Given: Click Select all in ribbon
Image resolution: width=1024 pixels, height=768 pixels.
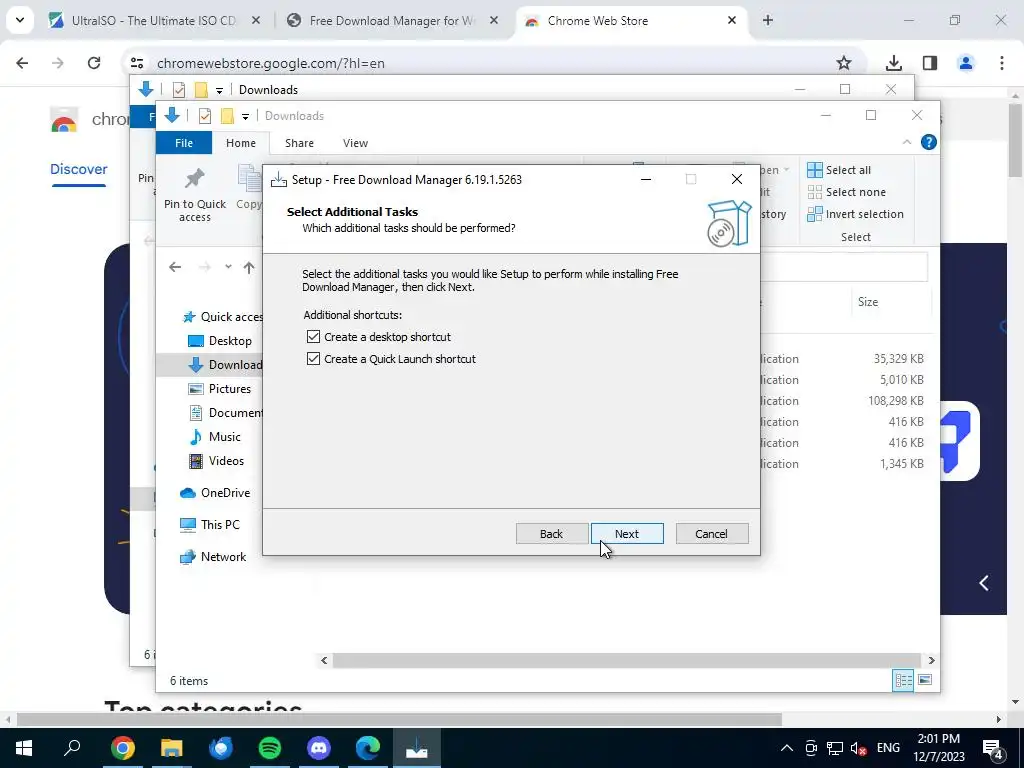Looking at the screenshot, I should click(x=839, y=170).
